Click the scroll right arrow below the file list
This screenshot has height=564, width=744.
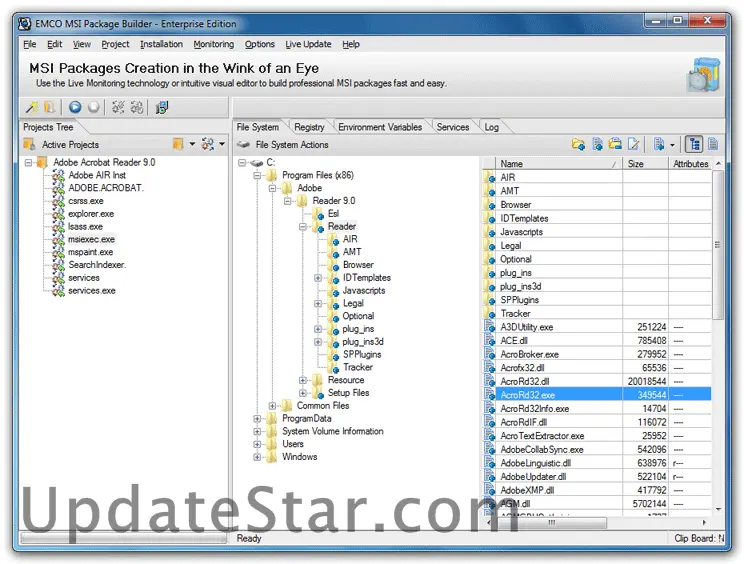click(704, 522)
